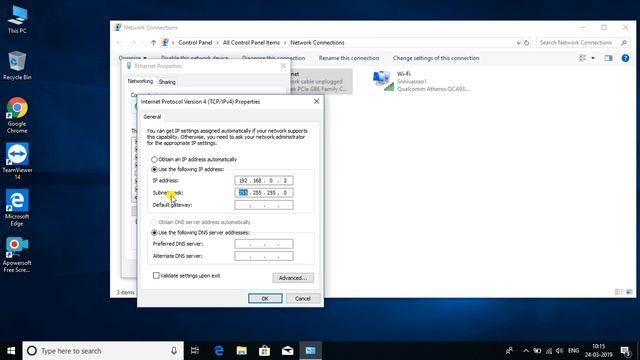
Task: Click the network status icon in tray
Action: click(x=549, y=351)
